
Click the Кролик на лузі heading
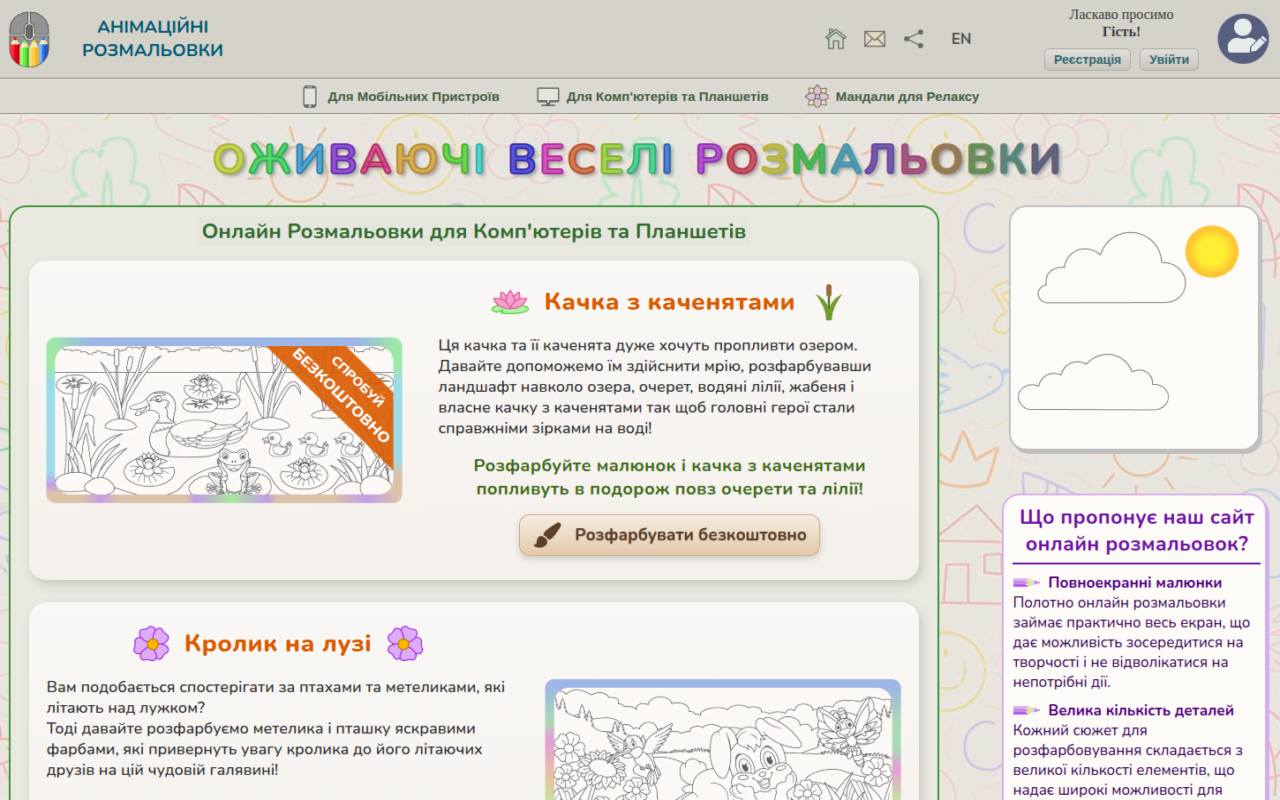pos(278,644)
